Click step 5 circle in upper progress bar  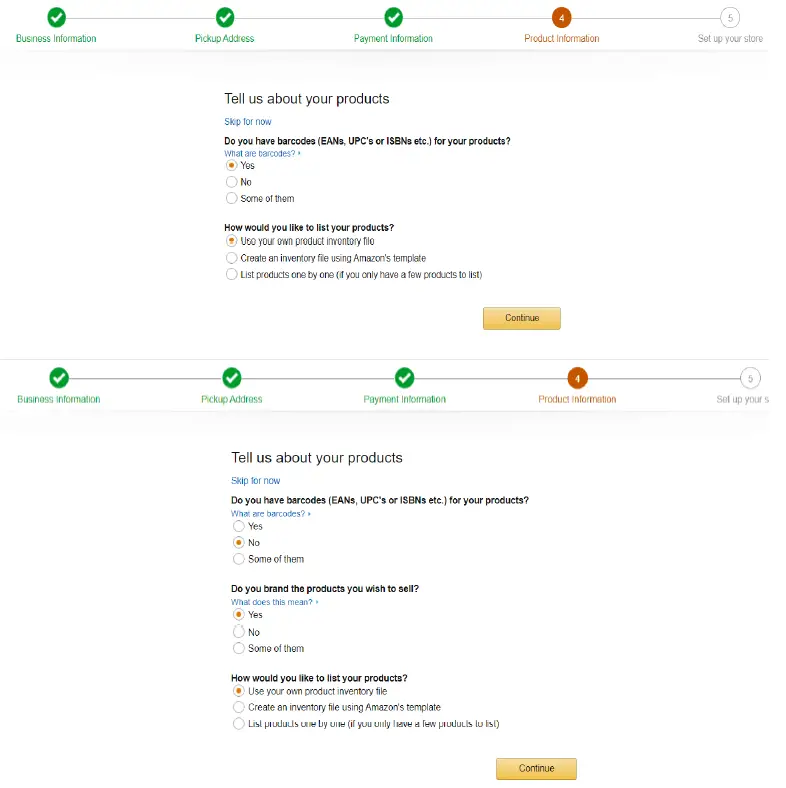pos(730,17)
